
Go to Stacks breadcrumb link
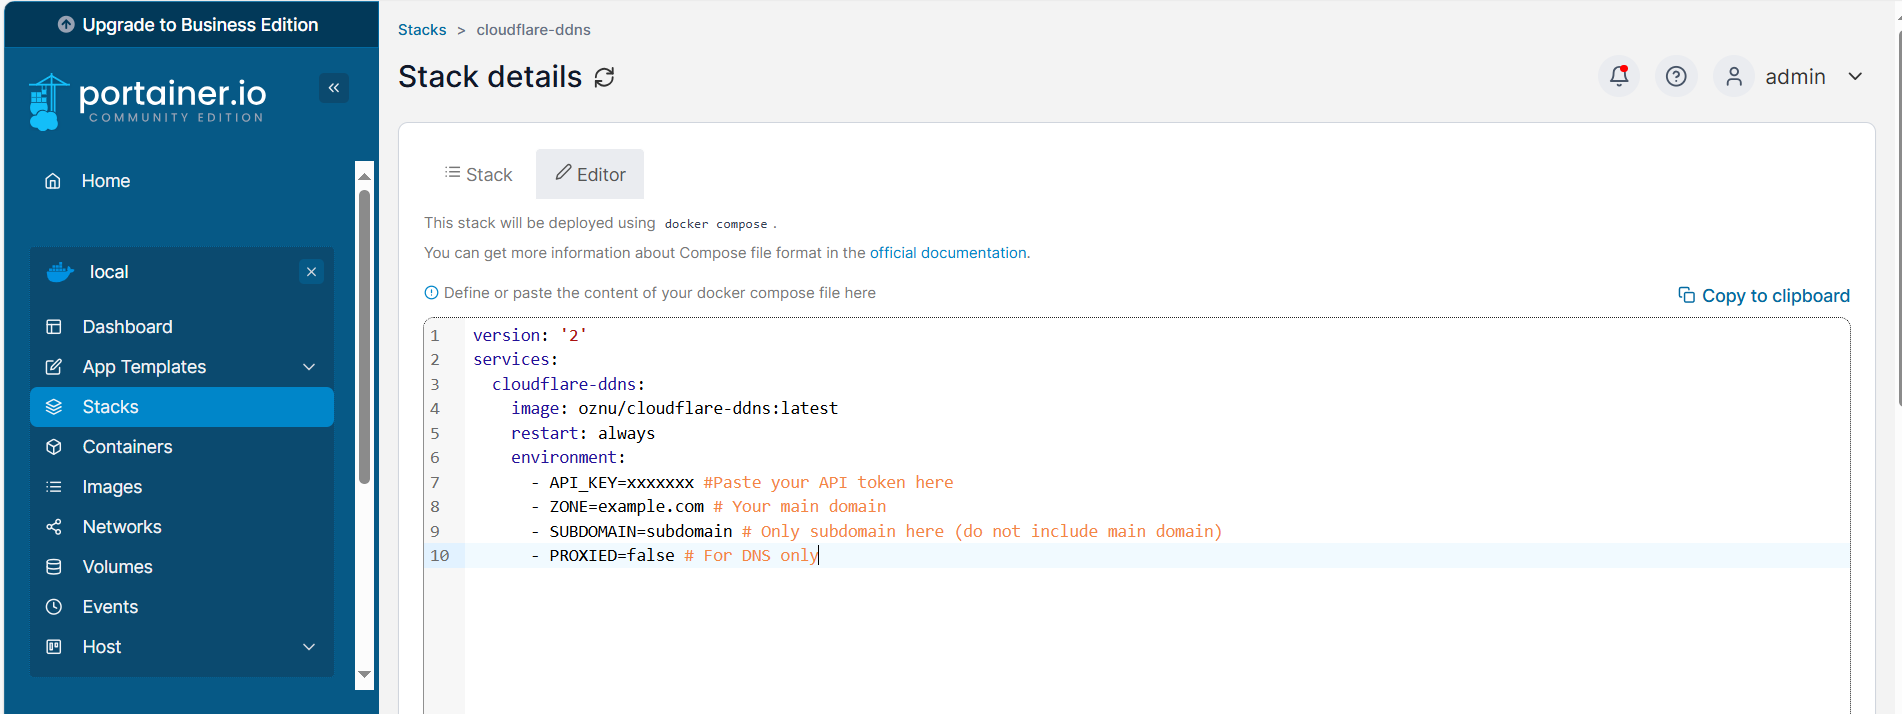click(x=422, y=30)
